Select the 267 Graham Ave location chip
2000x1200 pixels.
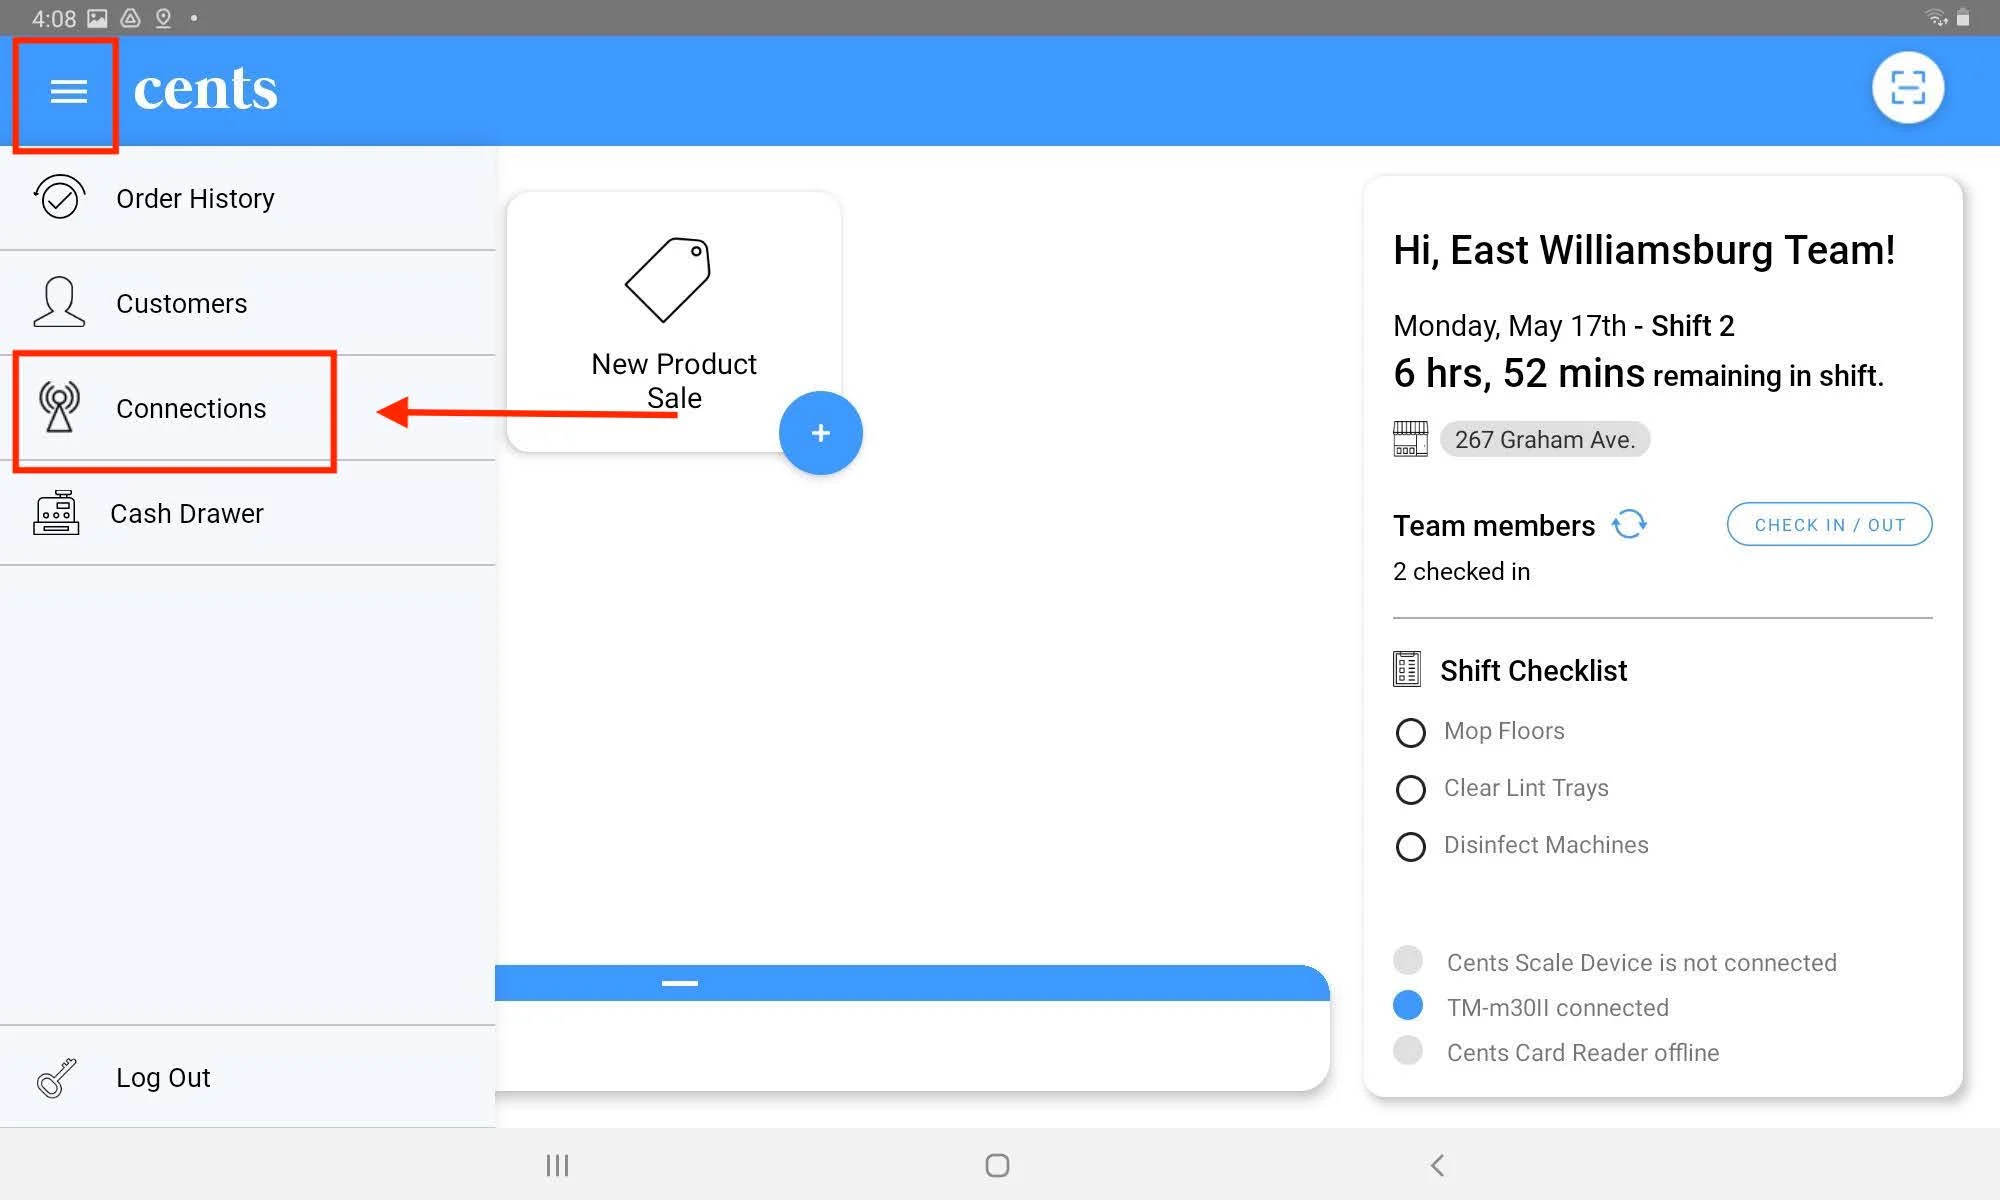(1545, 439)
